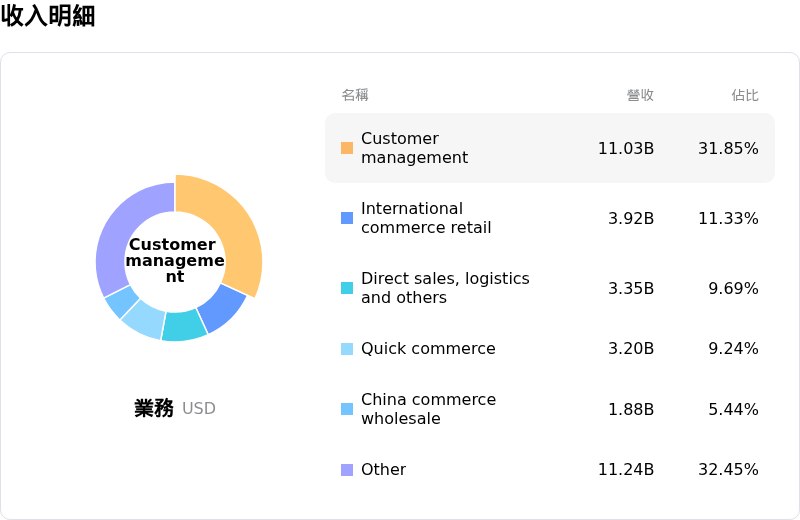Sort by the 營收 column header

pos(640,95)
